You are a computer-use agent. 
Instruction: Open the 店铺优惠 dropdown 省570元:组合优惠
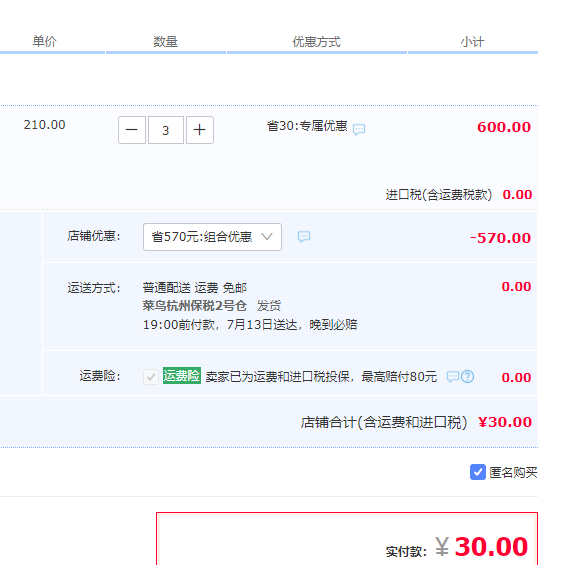pos(212,237)
